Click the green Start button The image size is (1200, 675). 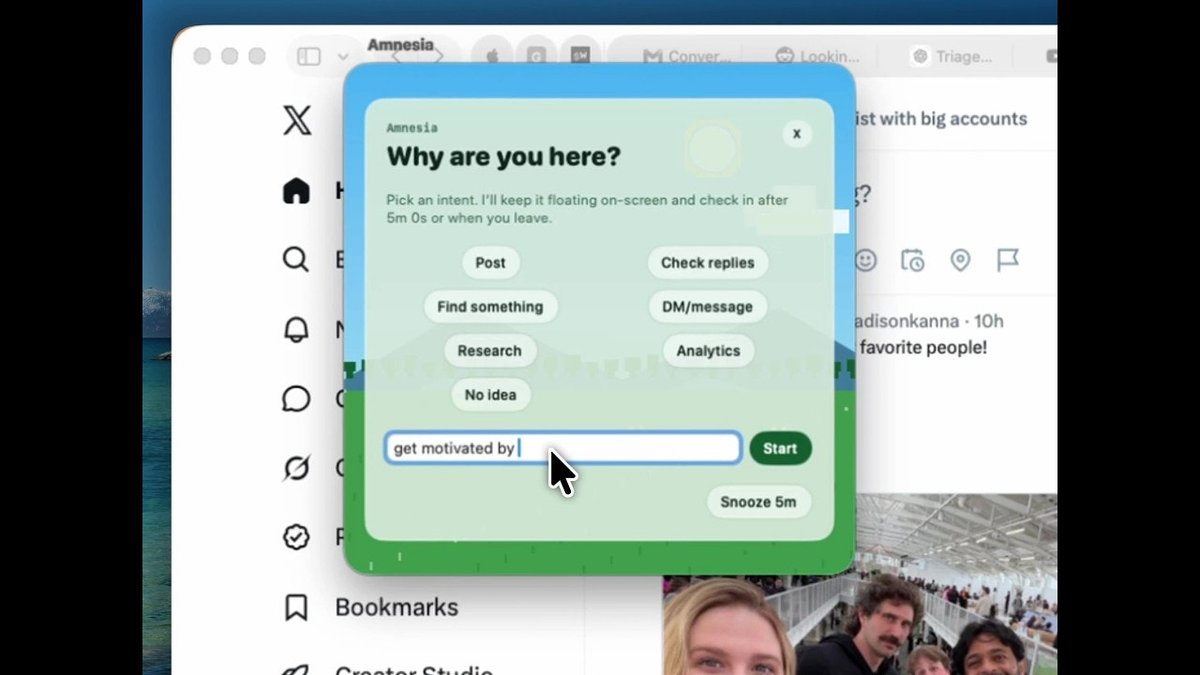[780, 449]
